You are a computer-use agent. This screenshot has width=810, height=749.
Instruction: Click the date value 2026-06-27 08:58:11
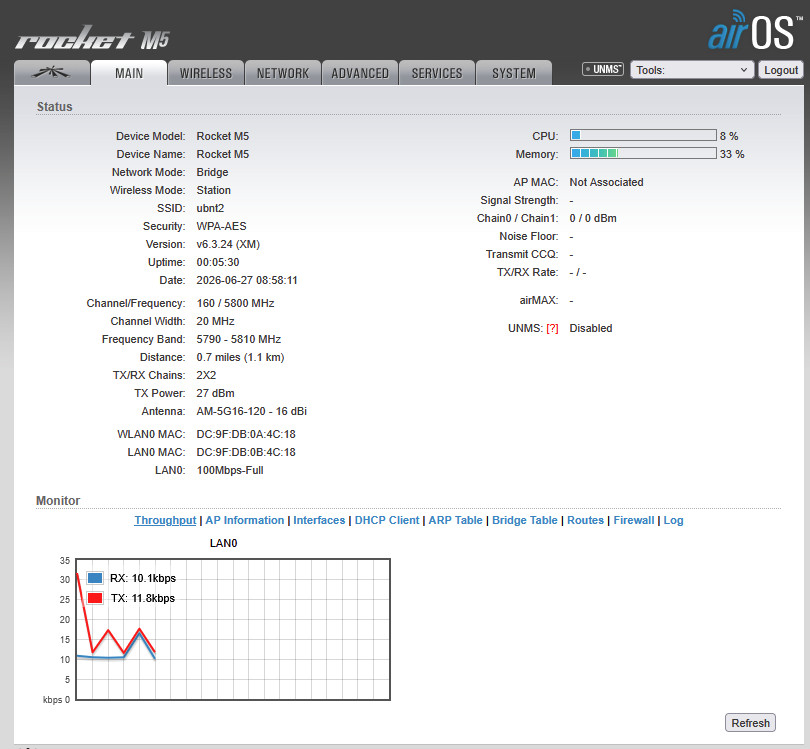[x=247, y=280]
